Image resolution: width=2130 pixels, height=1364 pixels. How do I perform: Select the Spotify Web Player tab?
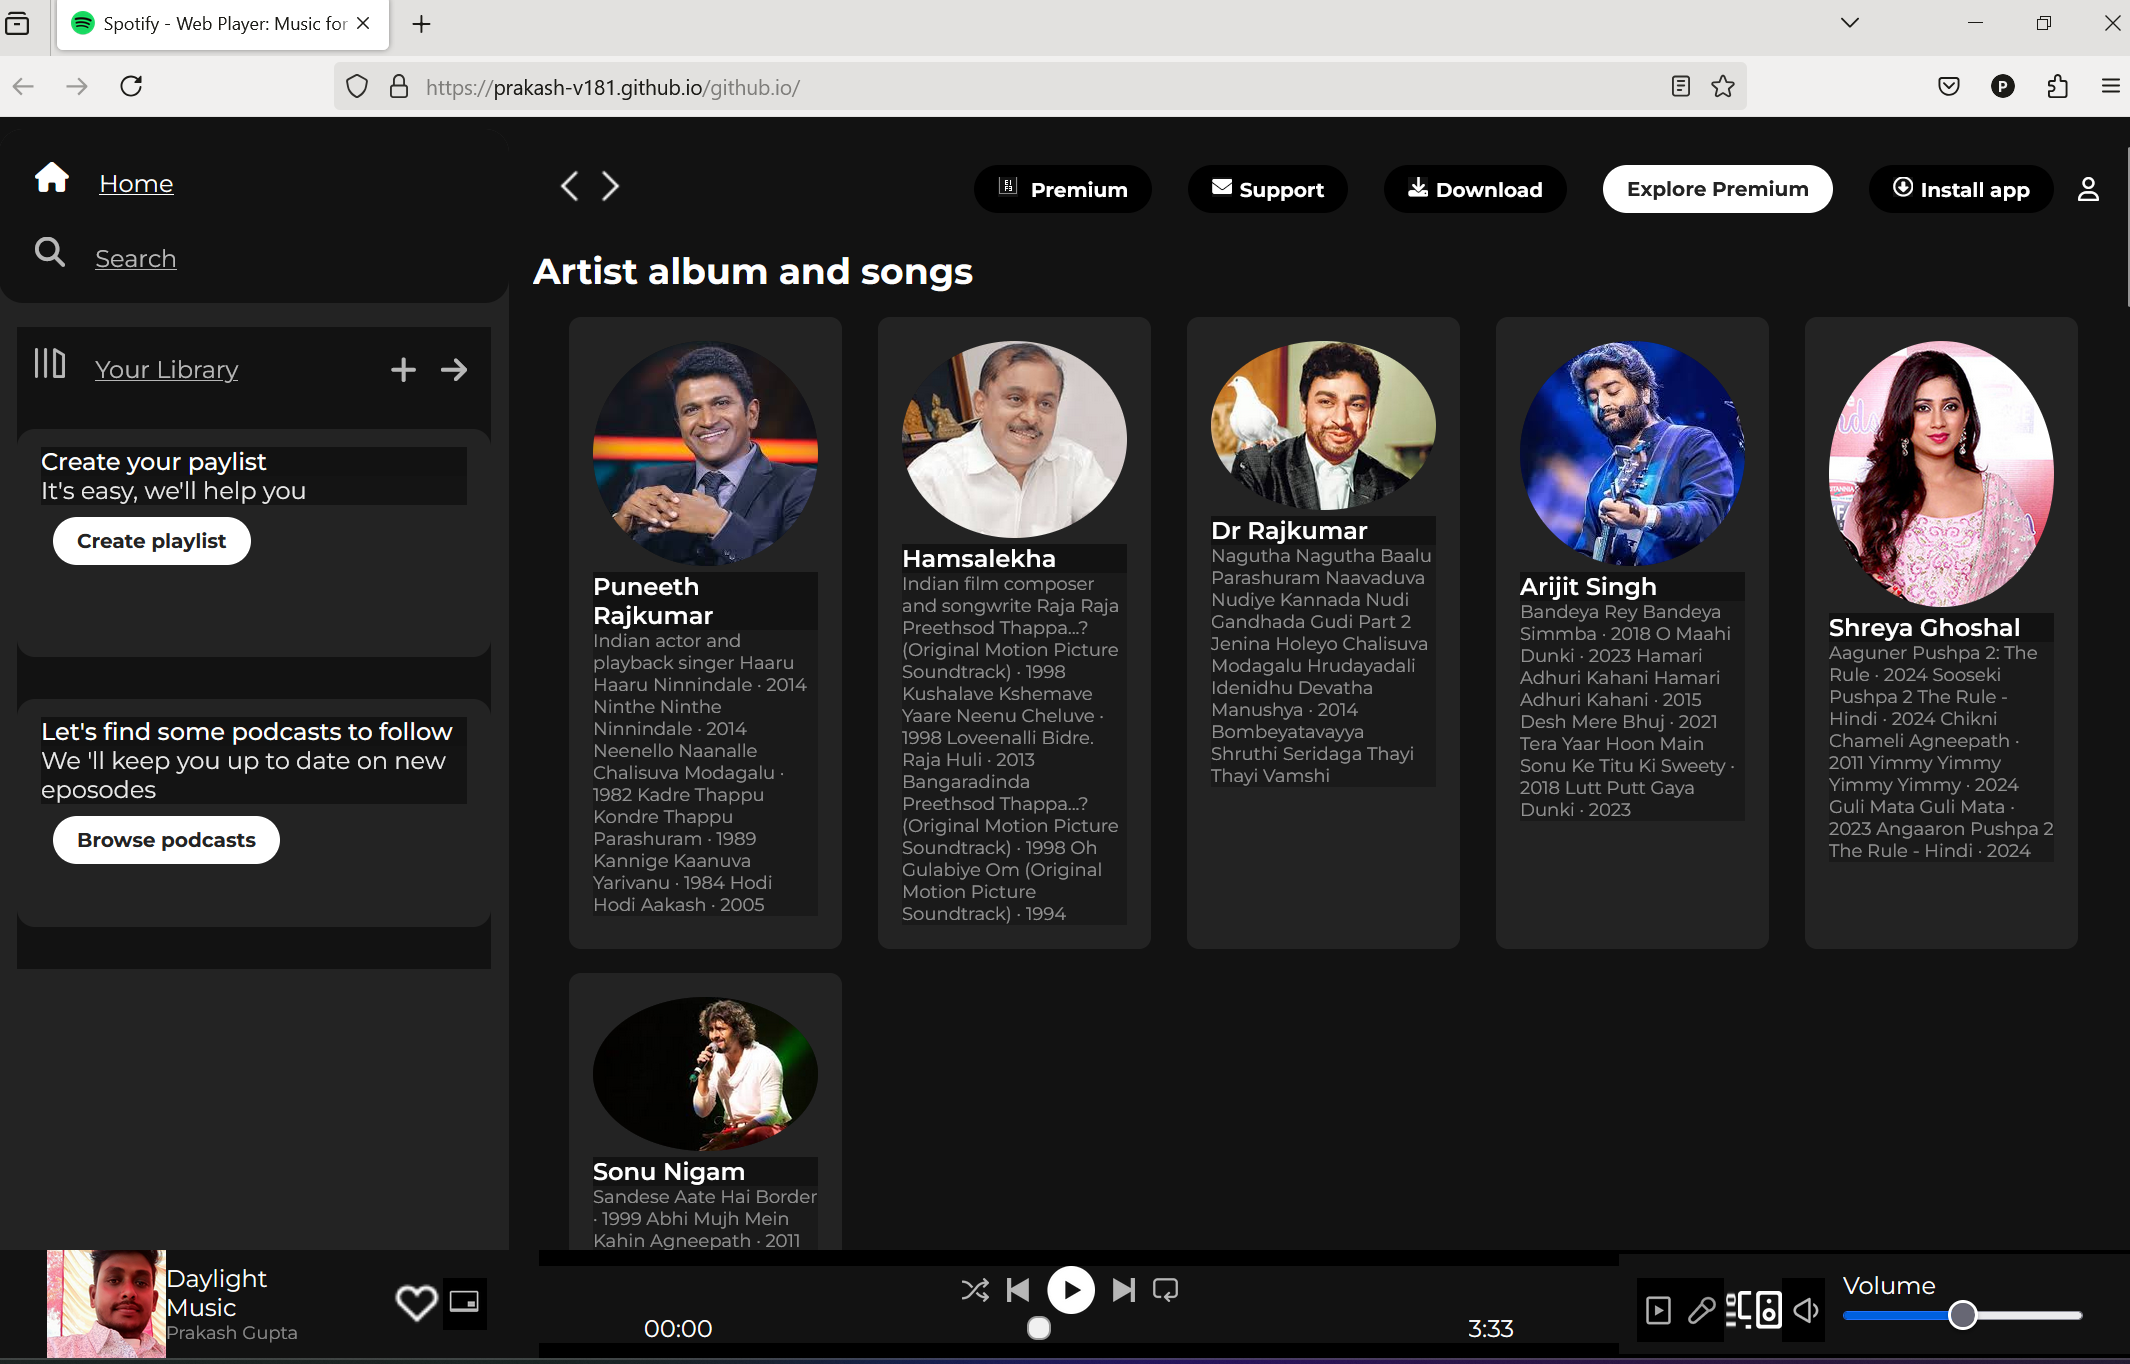(223, 24)
